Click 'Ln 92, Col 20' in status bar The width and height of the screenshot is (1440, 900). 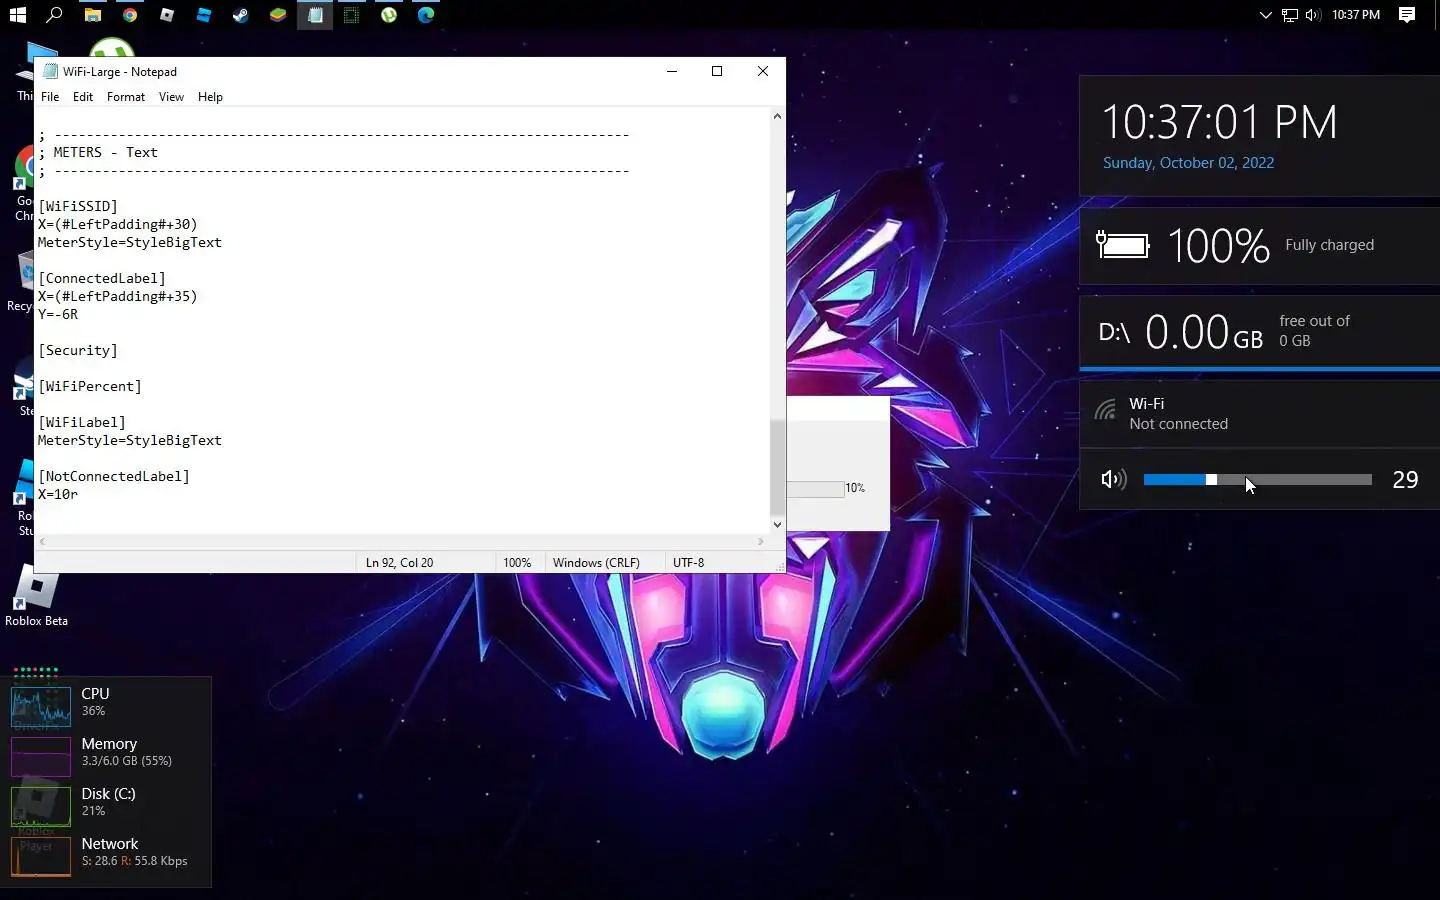(400, 563)
